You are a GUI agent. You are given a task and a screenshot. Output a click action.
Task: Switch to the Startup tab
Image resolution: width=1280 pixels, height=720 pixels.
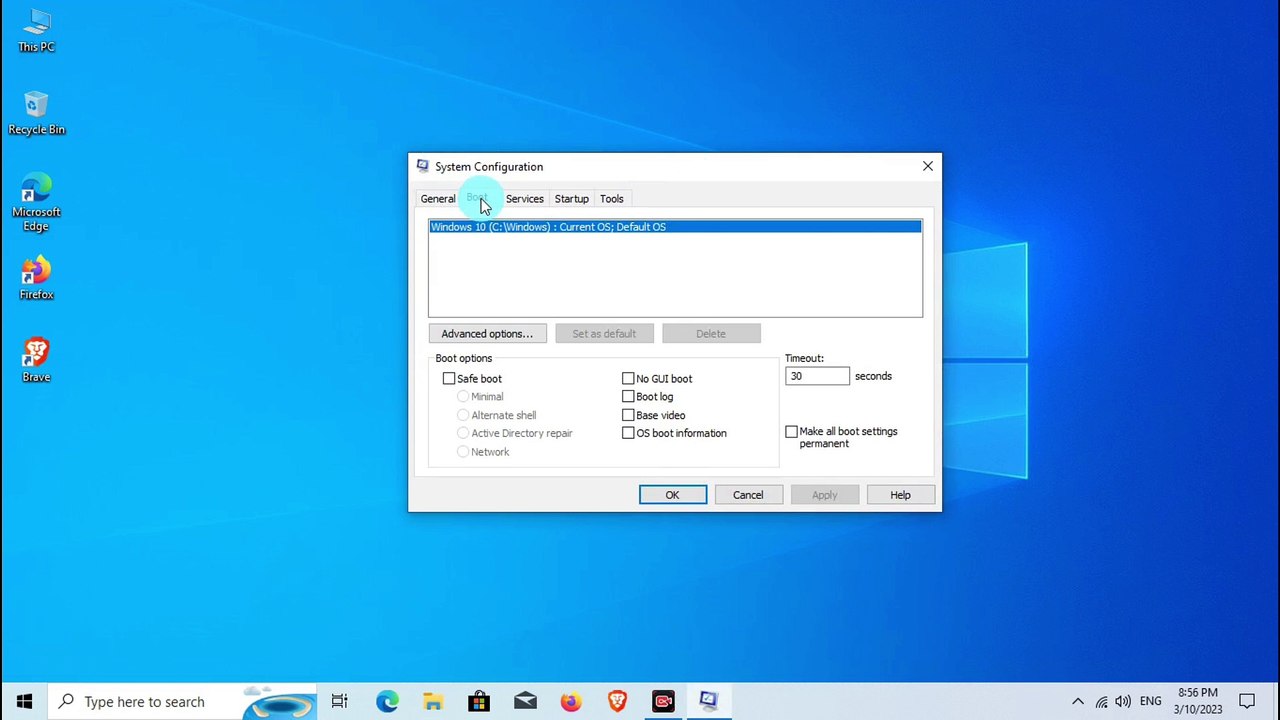pyautogui.click(x=572, y=199)
